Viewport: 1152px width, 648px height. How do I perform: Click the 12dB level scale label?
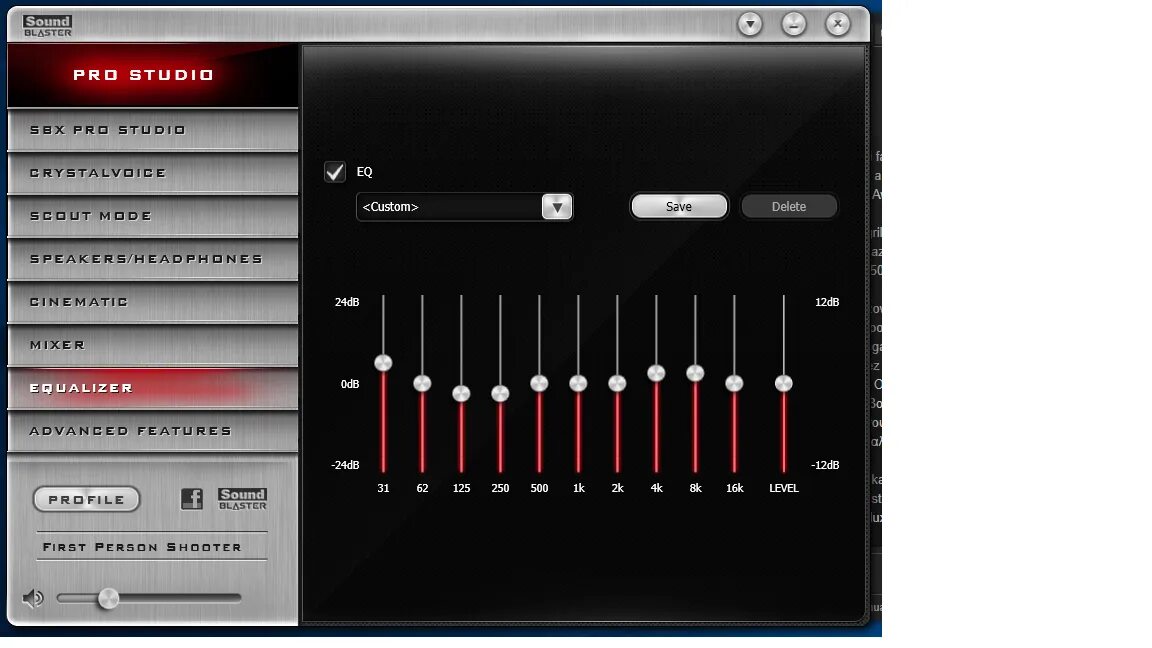coord(827,302)
